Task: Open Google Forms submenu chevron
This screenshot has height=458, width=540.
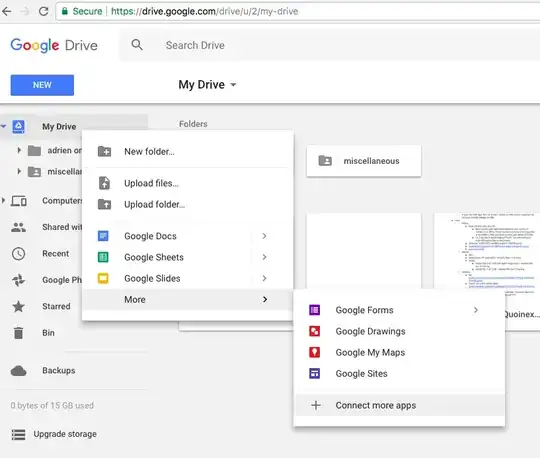Action: (476, 310)
